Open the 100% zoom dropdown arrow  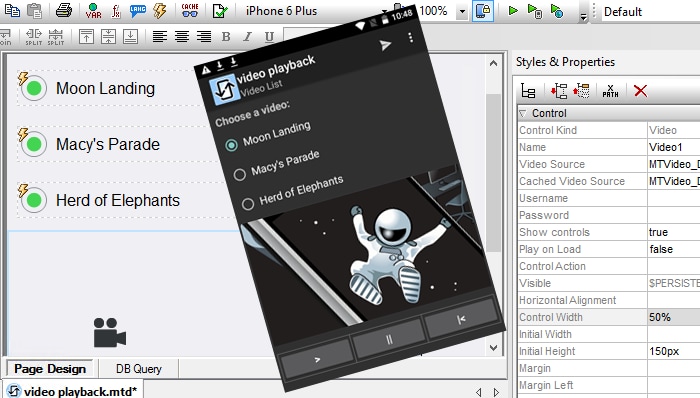462,11
